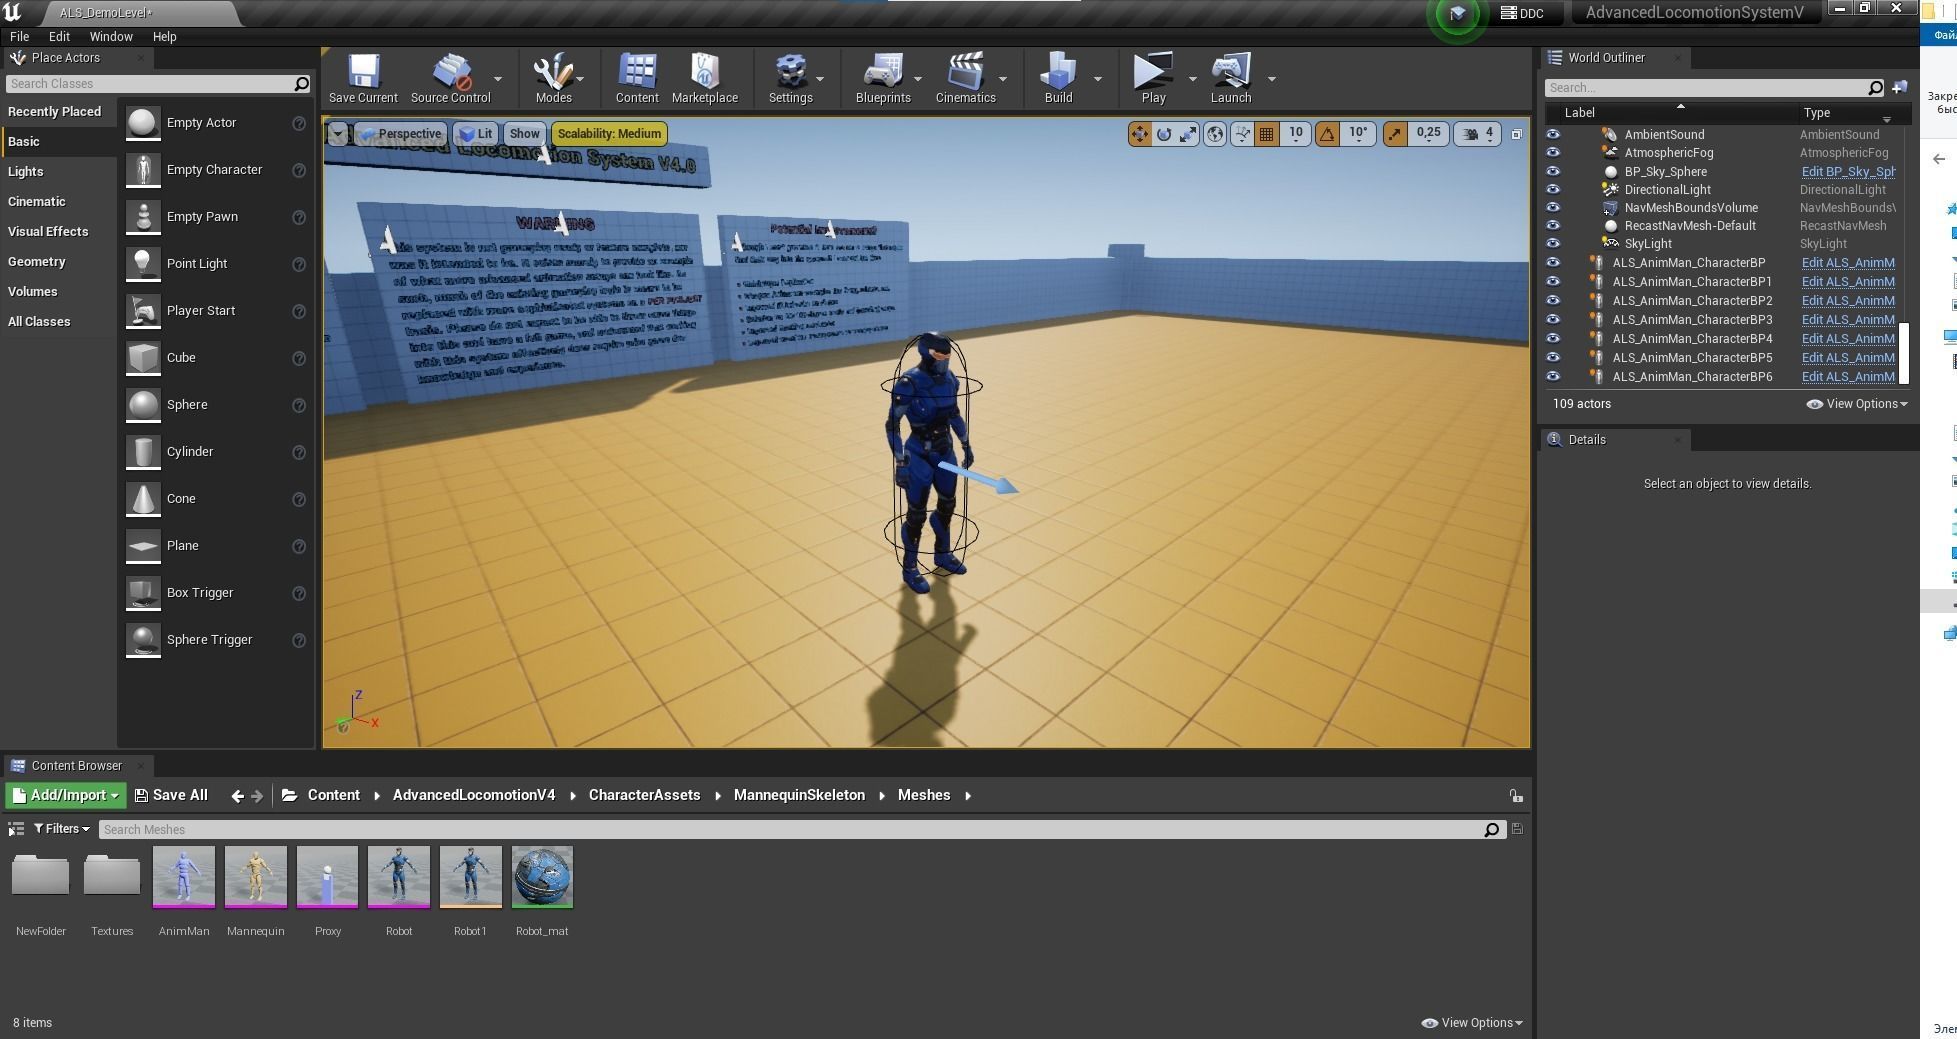Open viewport options dropdown arrow
Viewport: 1957px width, 1039px height.
click(337, 134)
